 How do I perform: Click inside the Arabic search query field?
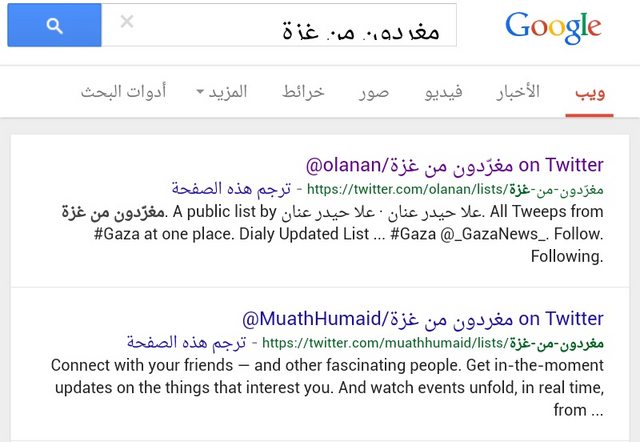[279, 25]
